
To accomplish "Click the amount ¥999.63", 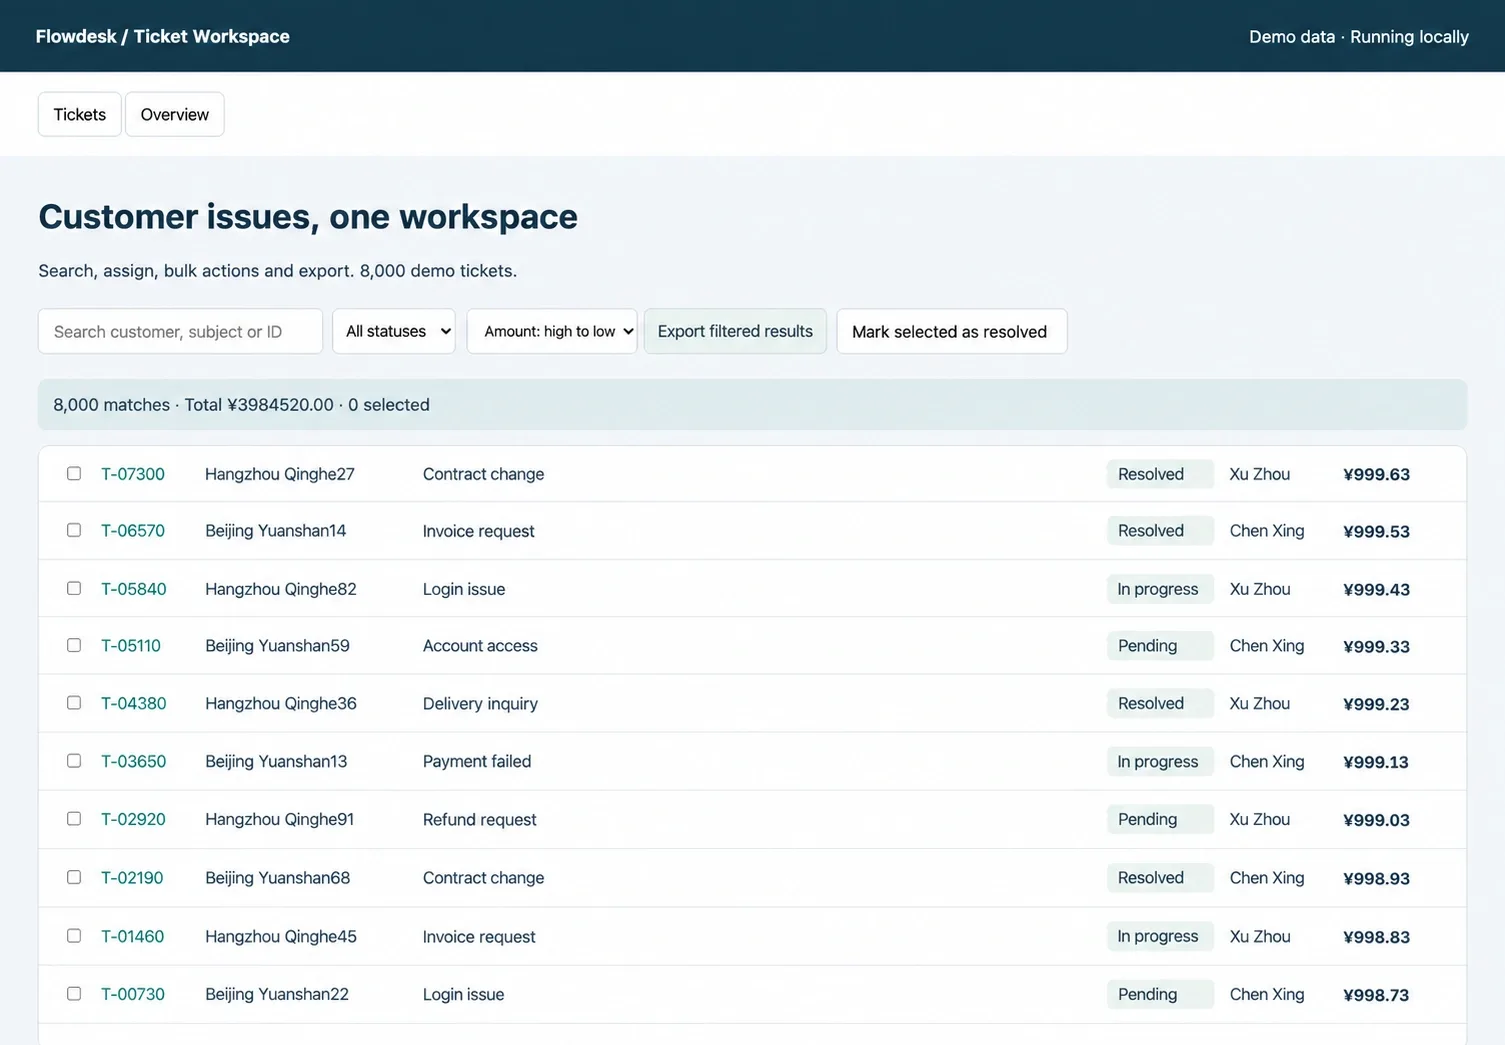I will coord(1376,475).
